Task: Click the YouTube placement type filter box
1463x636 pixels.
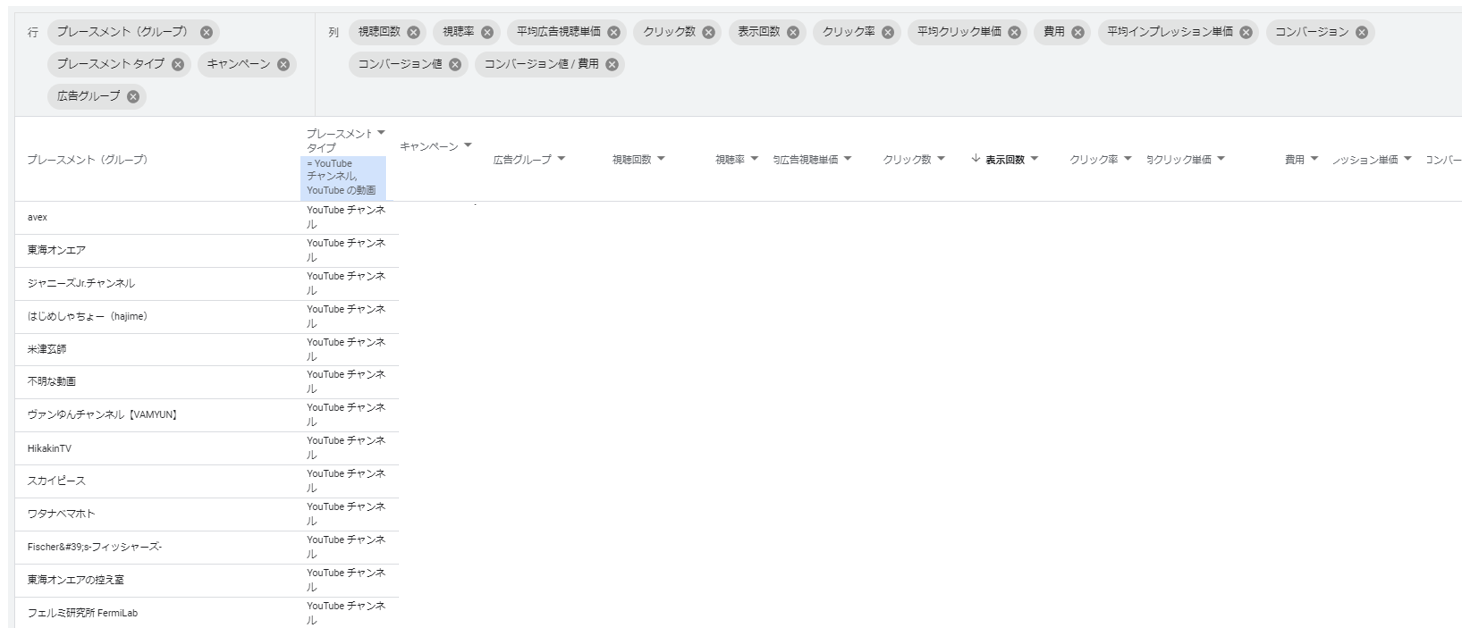Action: tap(343, 177)
